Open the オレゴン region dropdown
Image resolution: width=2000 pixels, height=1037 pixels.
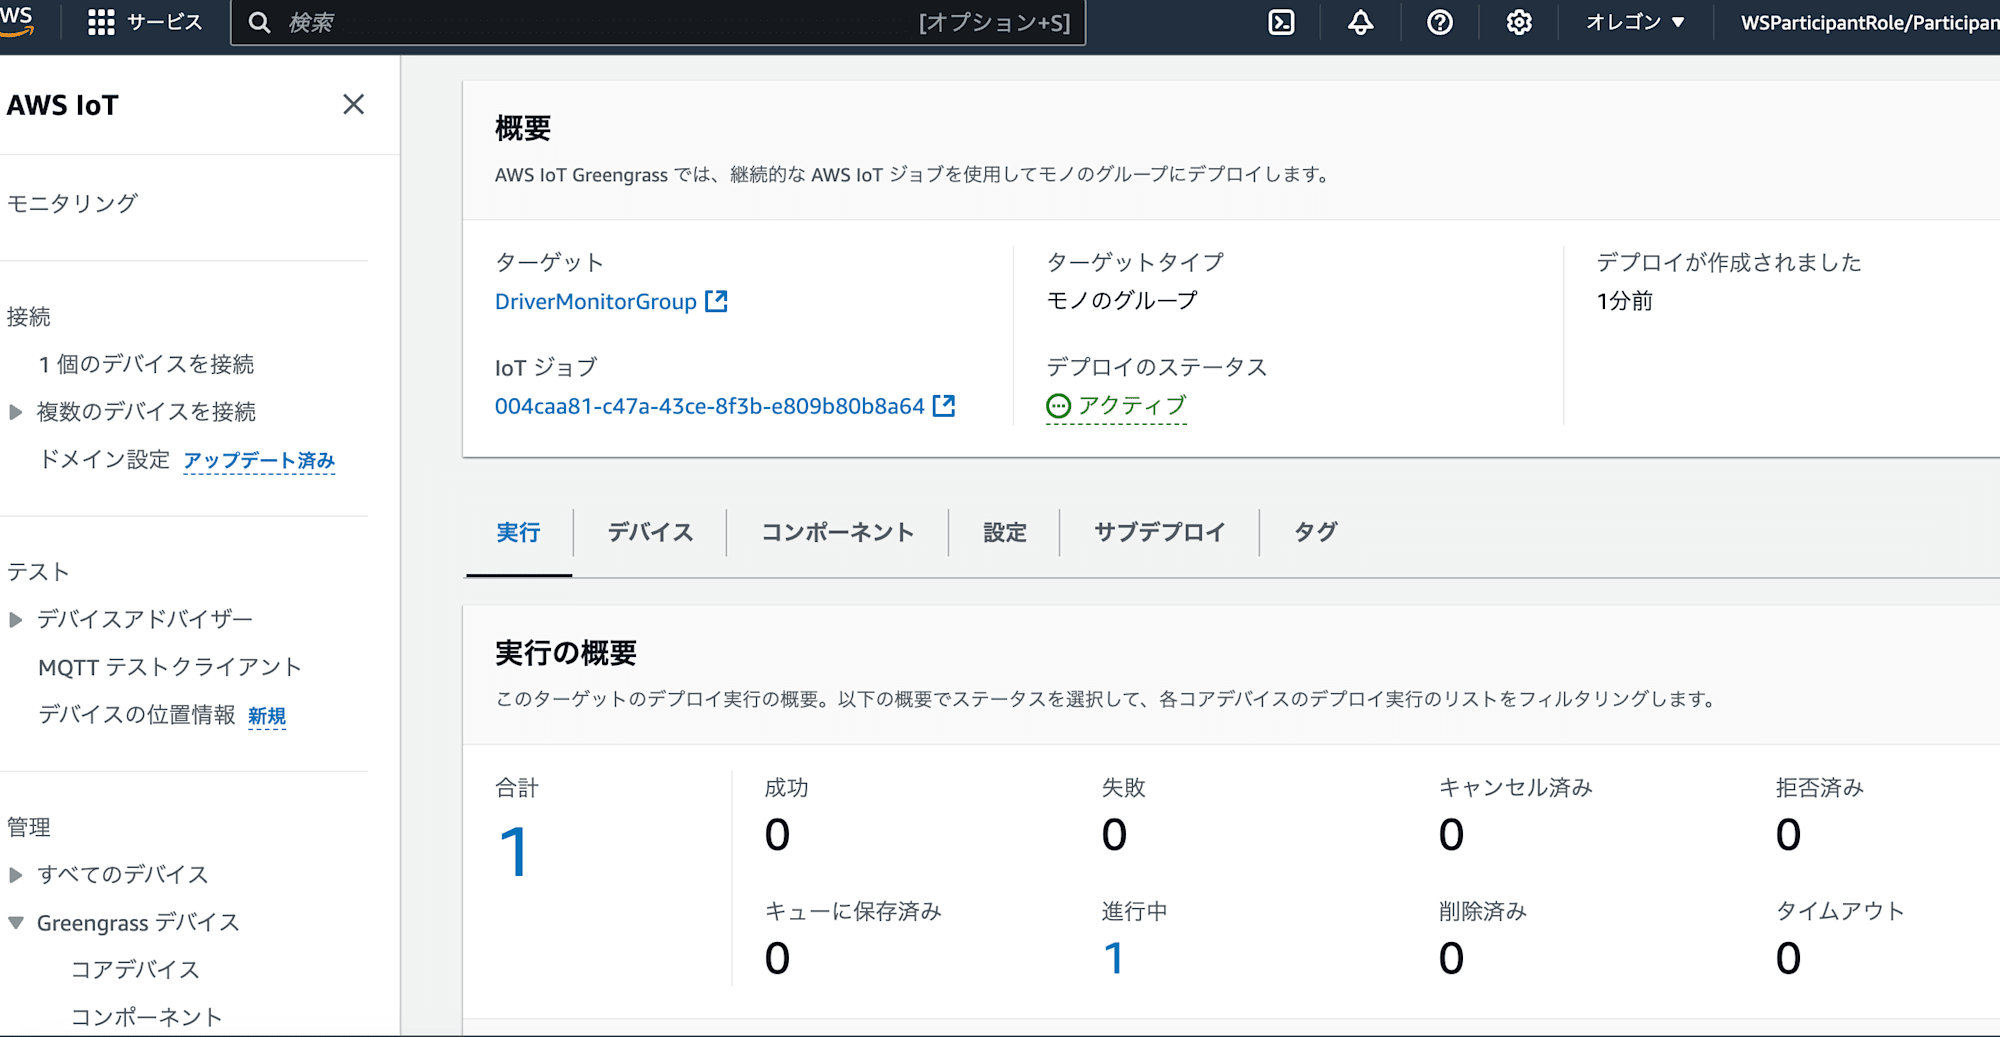tap(1635, 22)
